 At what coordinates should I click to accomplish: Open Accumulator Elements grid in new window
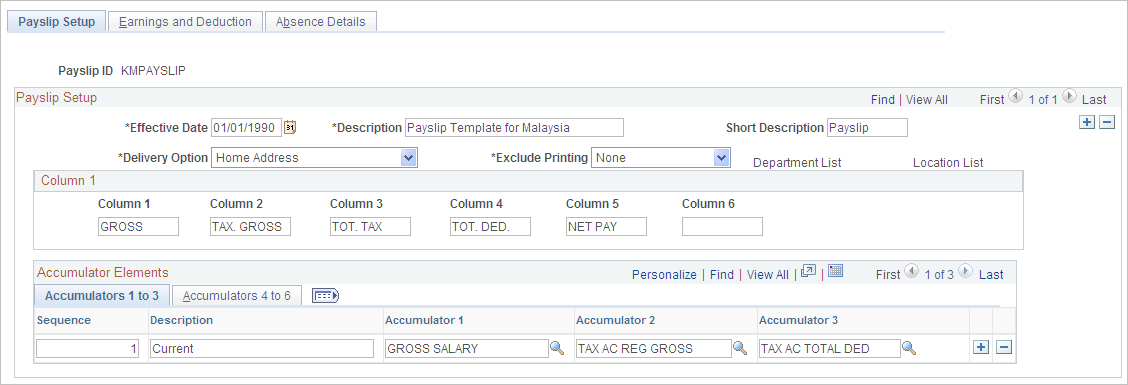click(x=809, y=271)
